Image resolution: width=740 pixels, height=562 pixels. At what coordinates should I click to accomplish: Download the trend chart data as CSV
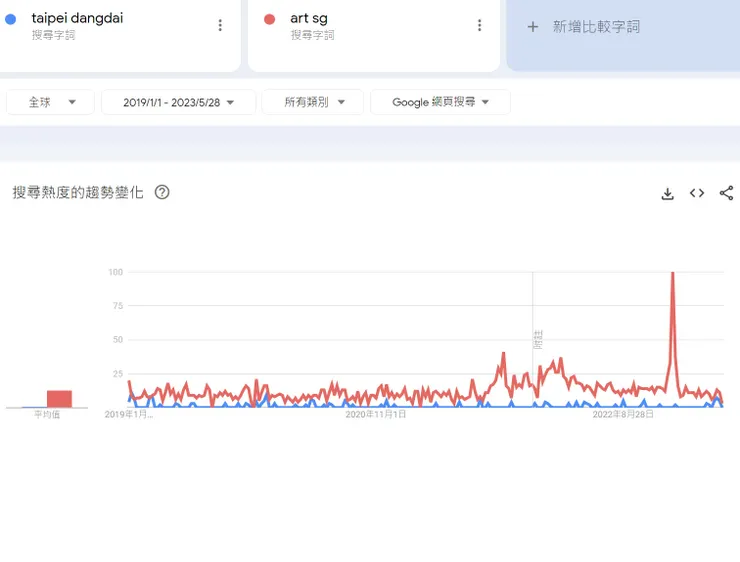tap(667, 193)
